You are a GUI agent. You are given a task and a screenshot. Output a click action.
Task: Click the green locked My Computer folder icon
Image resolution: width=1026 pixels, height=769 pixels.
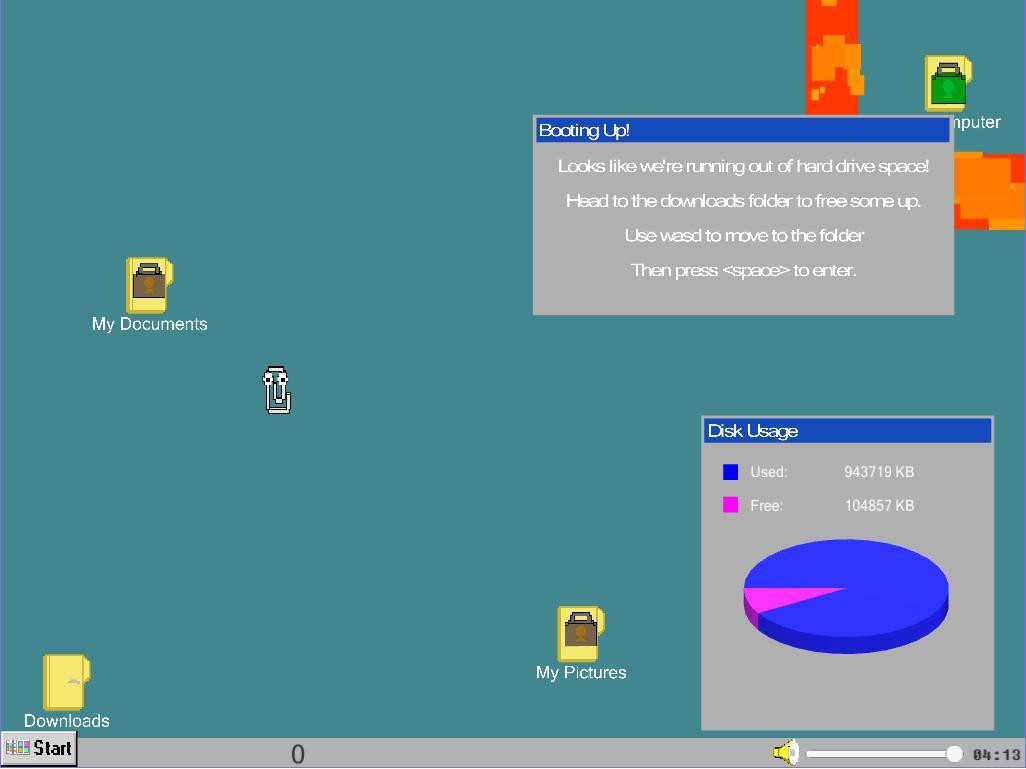[947, 83]
